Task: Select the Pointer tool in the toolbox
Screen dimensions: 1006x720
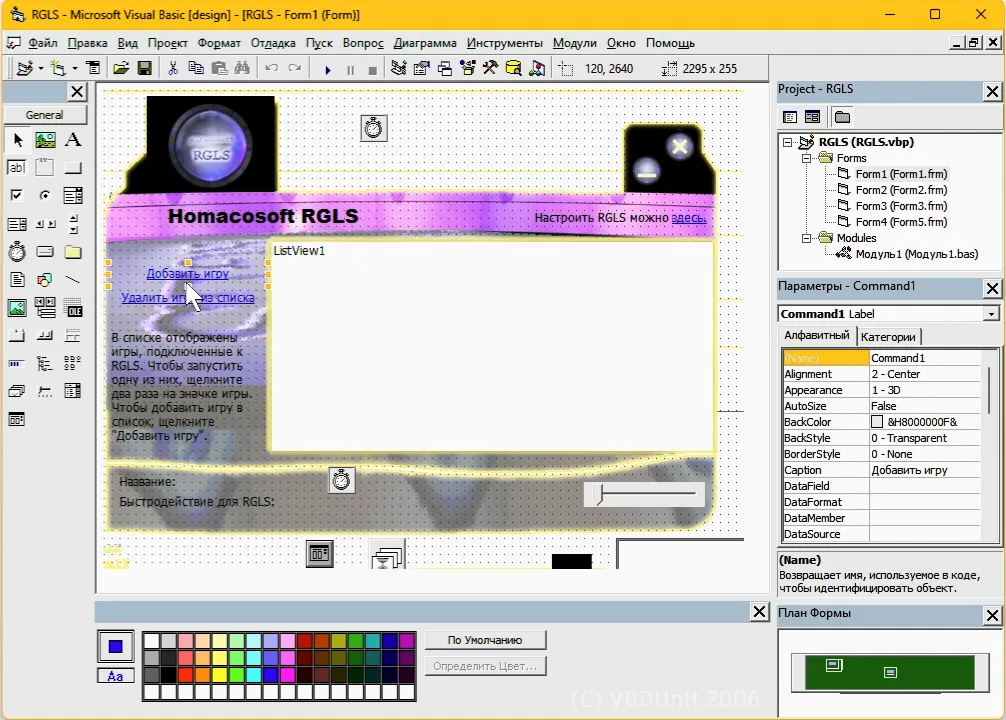Action: click(17, 140)
